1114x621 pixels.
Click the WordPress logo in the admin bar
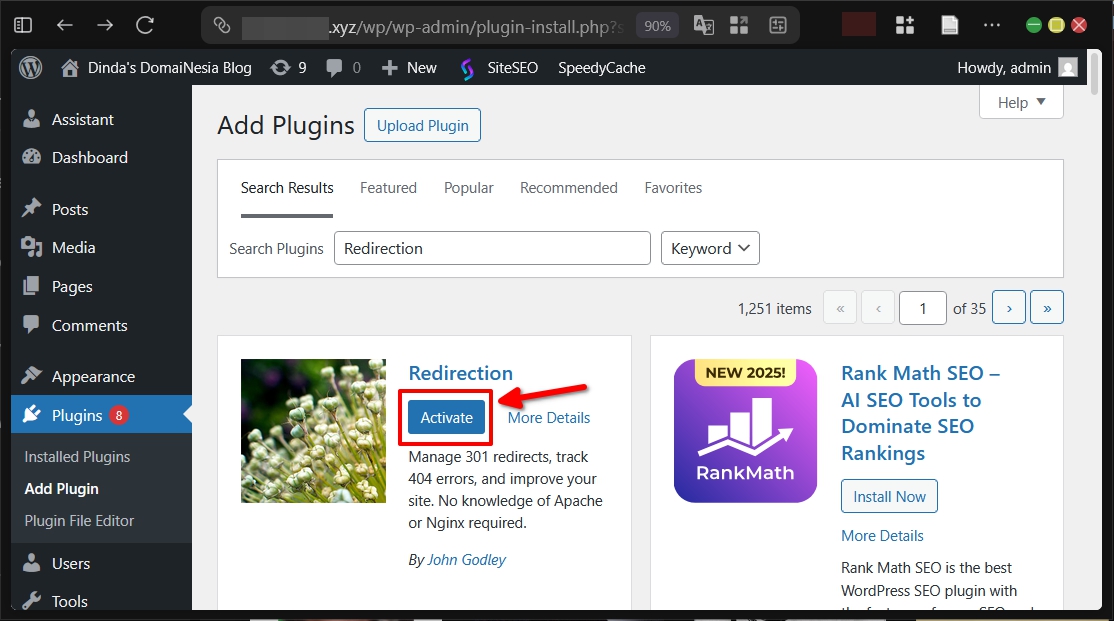coord(30,68)
